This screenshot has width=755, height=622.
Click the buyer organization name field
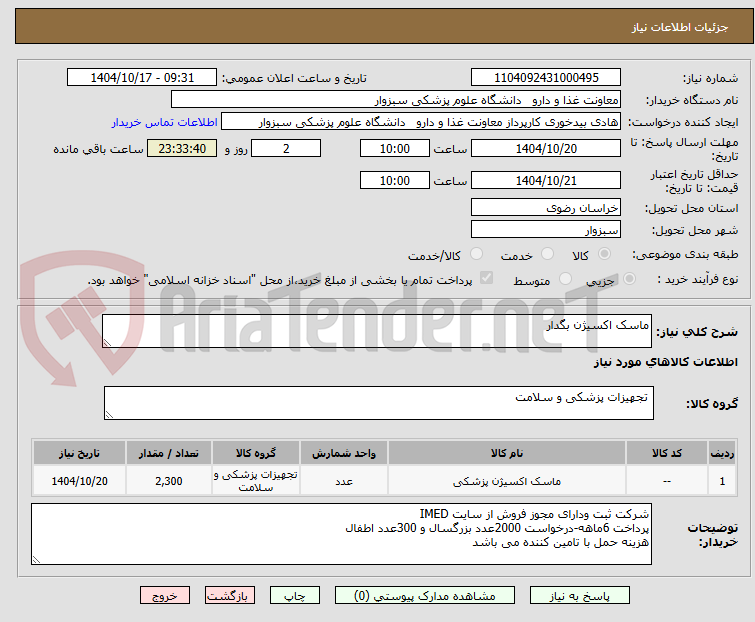click(396, 100)
